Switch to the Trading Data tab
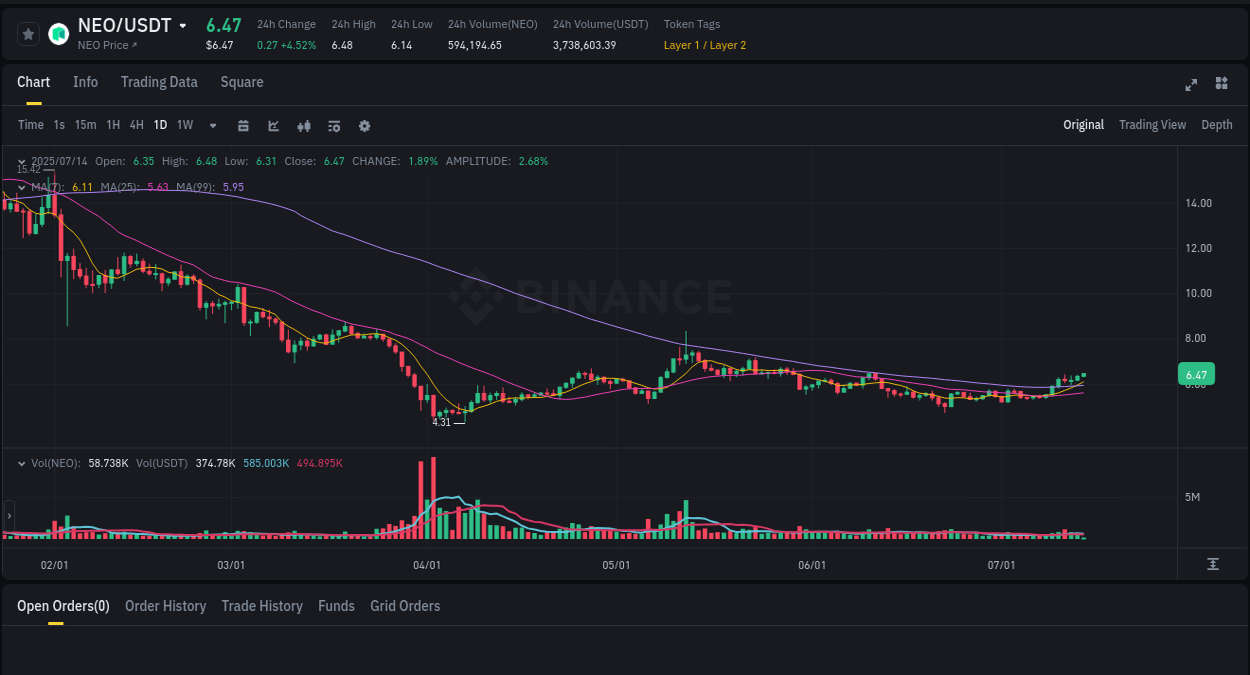1250x675 pixels. pyautogui.click(x=159, y=82)
